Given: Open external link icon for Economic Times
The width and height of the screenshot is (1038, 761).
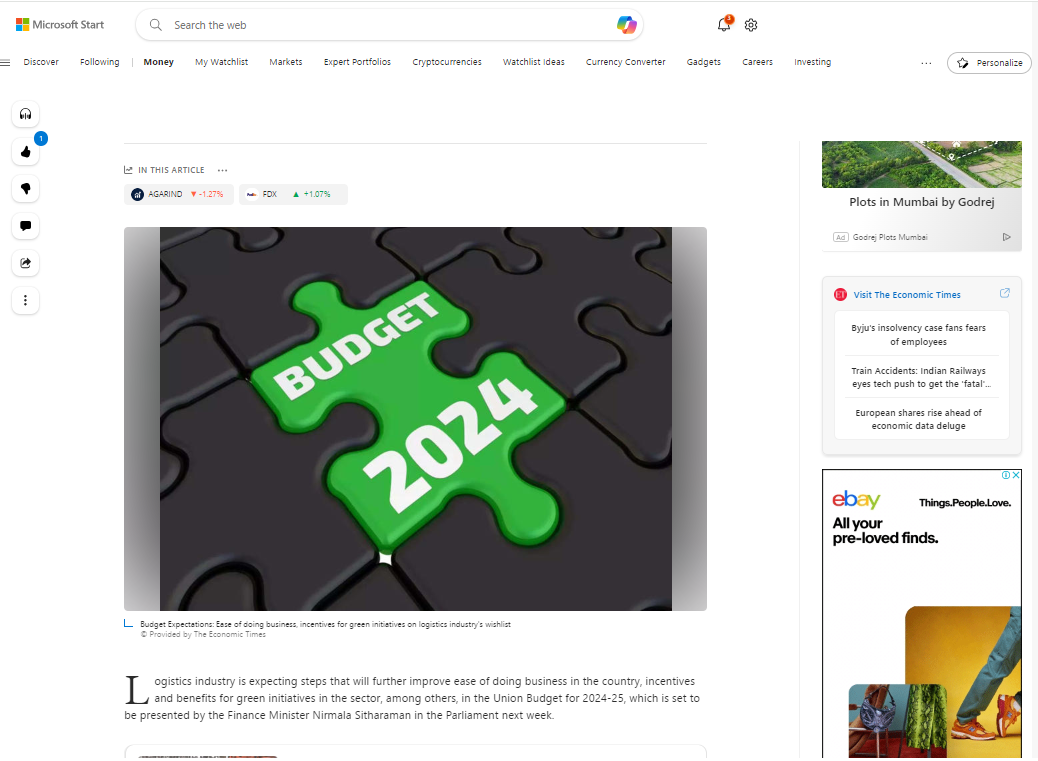Looking at the screenshot, I should tap(1004, 293).
